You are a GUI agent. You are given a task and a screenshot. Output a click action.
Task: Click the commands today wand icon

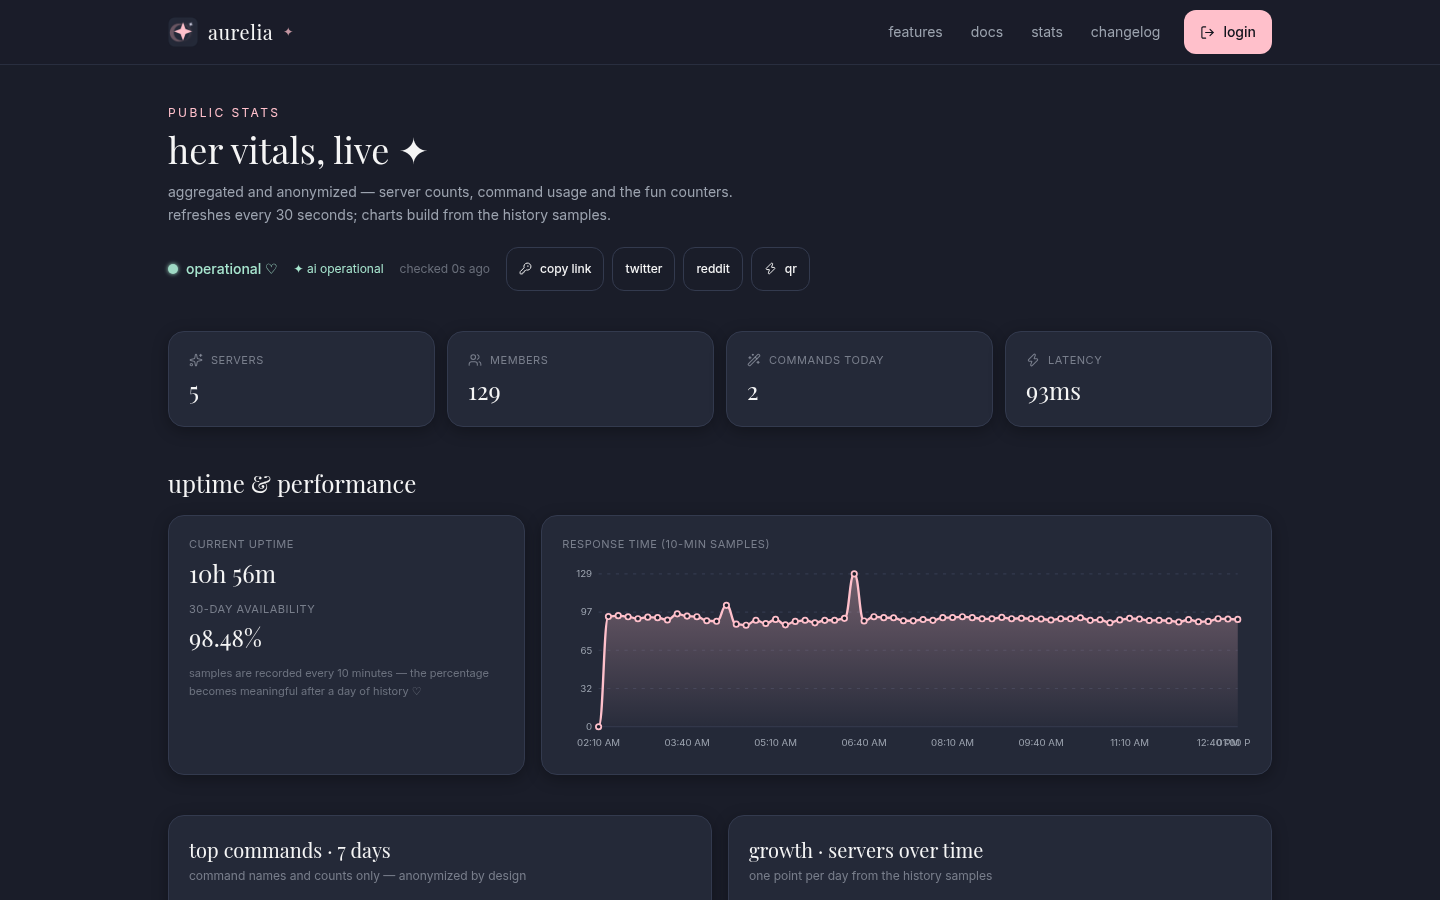754,360
